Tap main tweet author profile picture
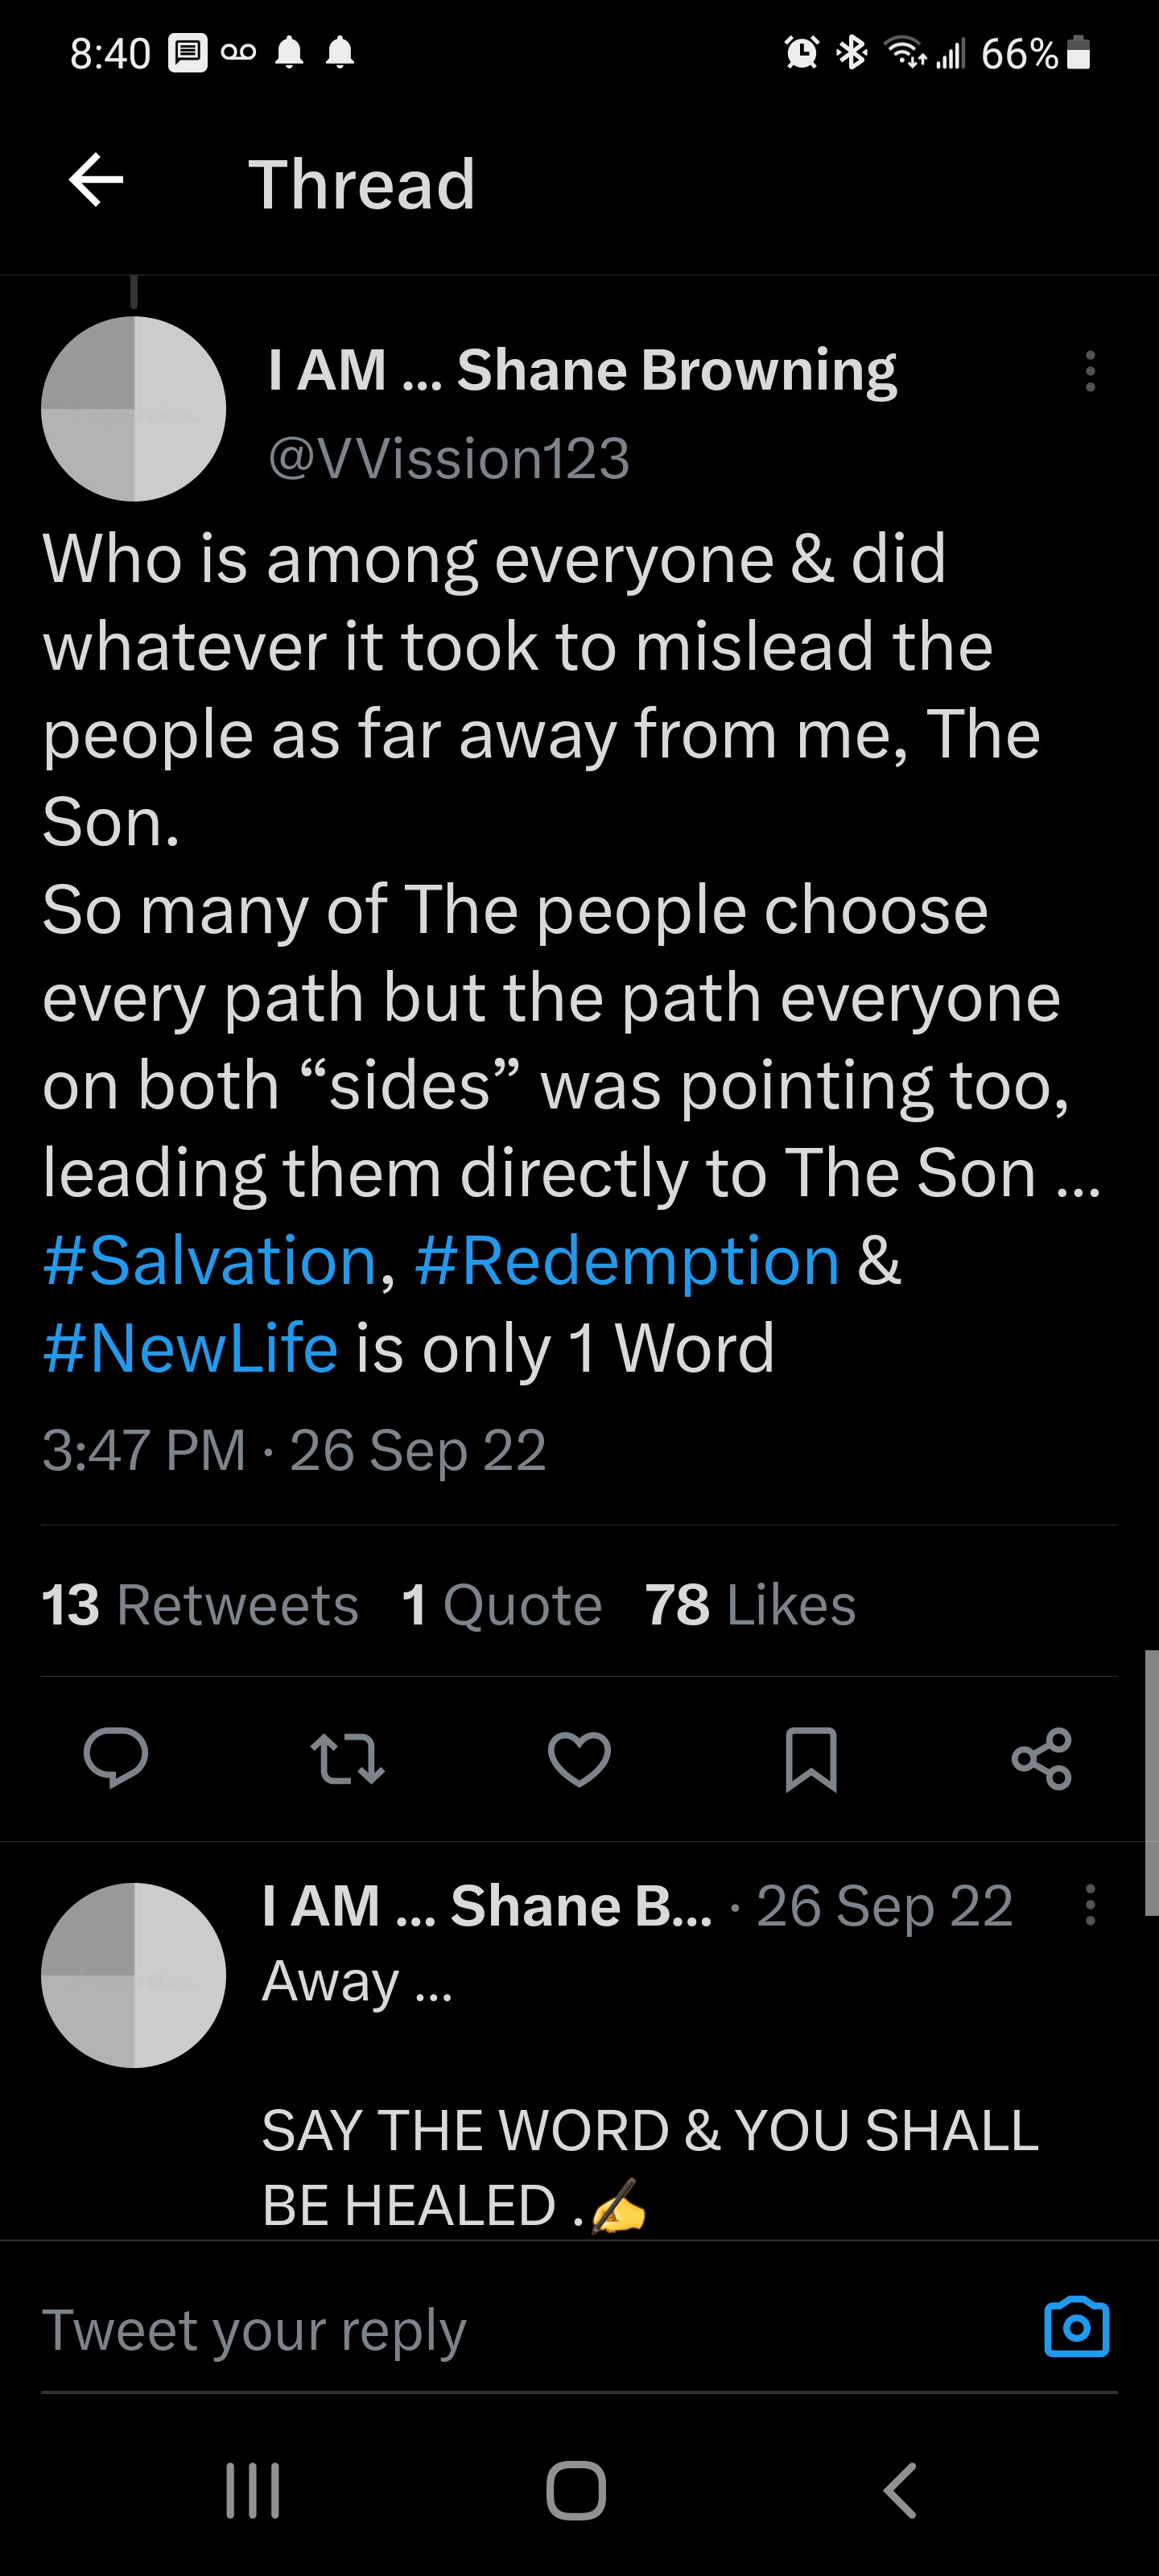The width and height of the screenshot is (1159, 2576). point(134,409)
